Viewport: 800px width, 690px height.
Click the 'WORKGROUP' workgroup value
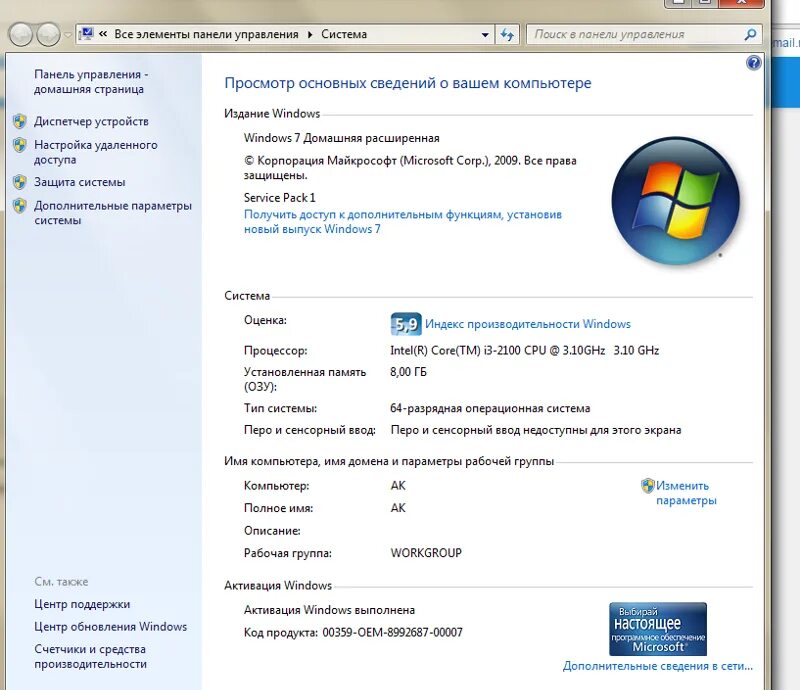point(426,553)
